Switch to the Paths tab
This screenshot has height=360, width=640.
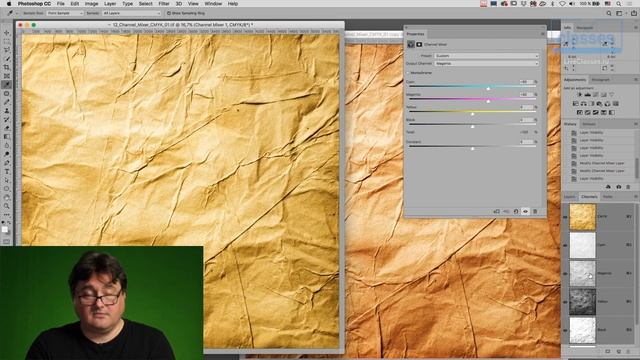(x=608, y=197)
